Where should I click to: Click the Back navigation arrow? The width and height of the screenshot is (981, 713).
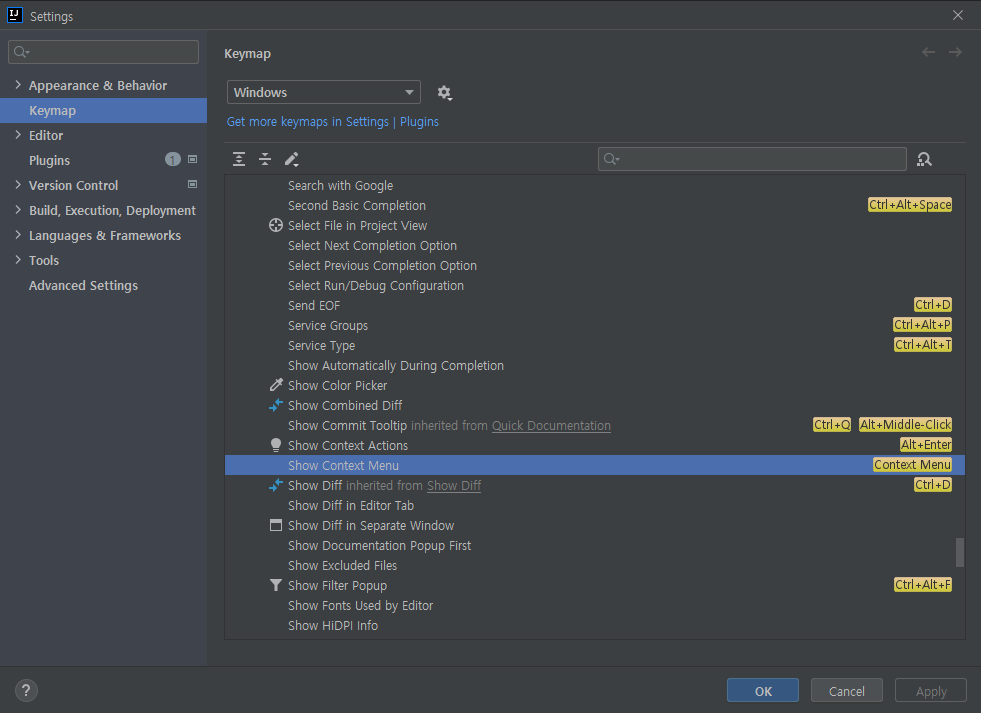click(x=928, y=53)
